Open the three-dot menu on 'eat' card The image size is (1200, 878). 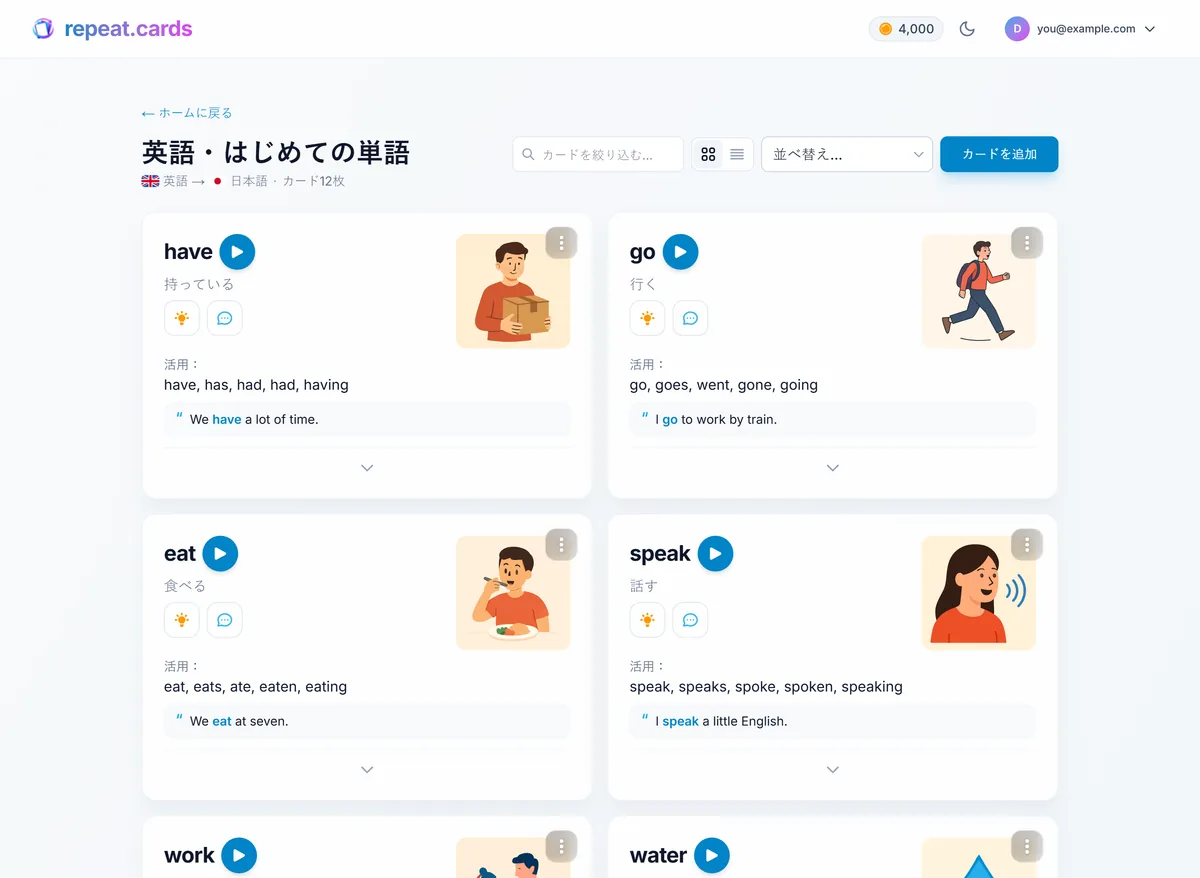point(562,545)
